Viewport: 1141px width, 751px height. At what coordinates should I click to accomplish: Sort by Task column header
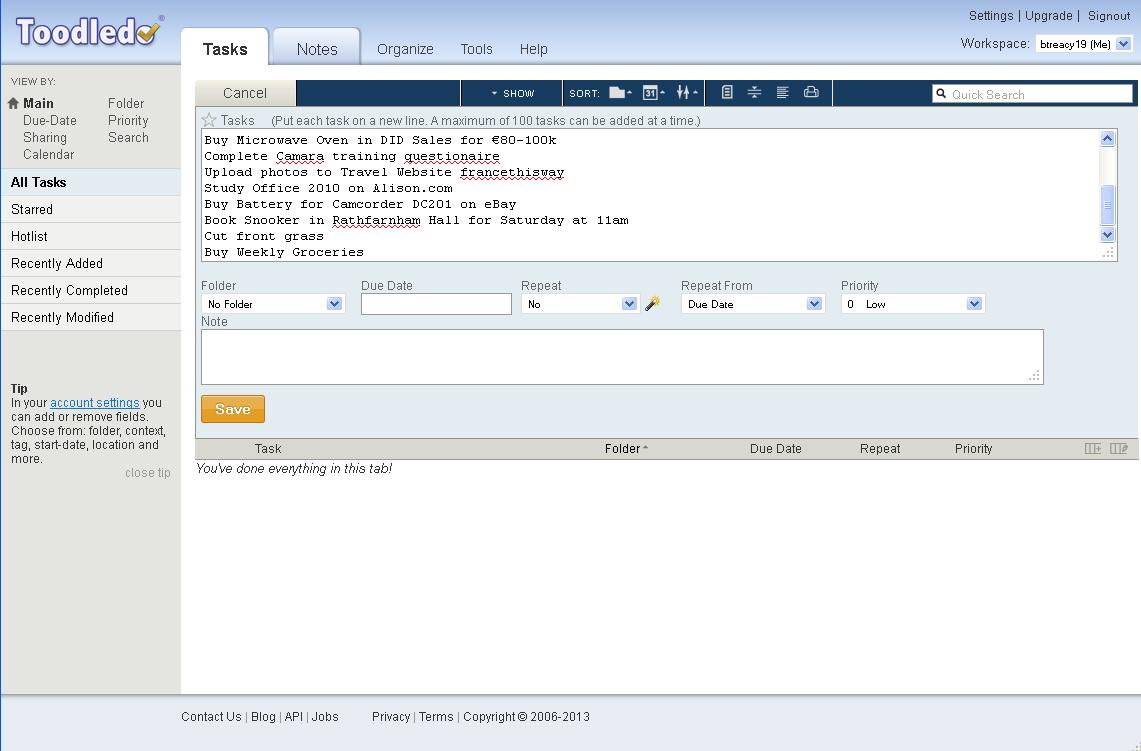tap(268, 448)
